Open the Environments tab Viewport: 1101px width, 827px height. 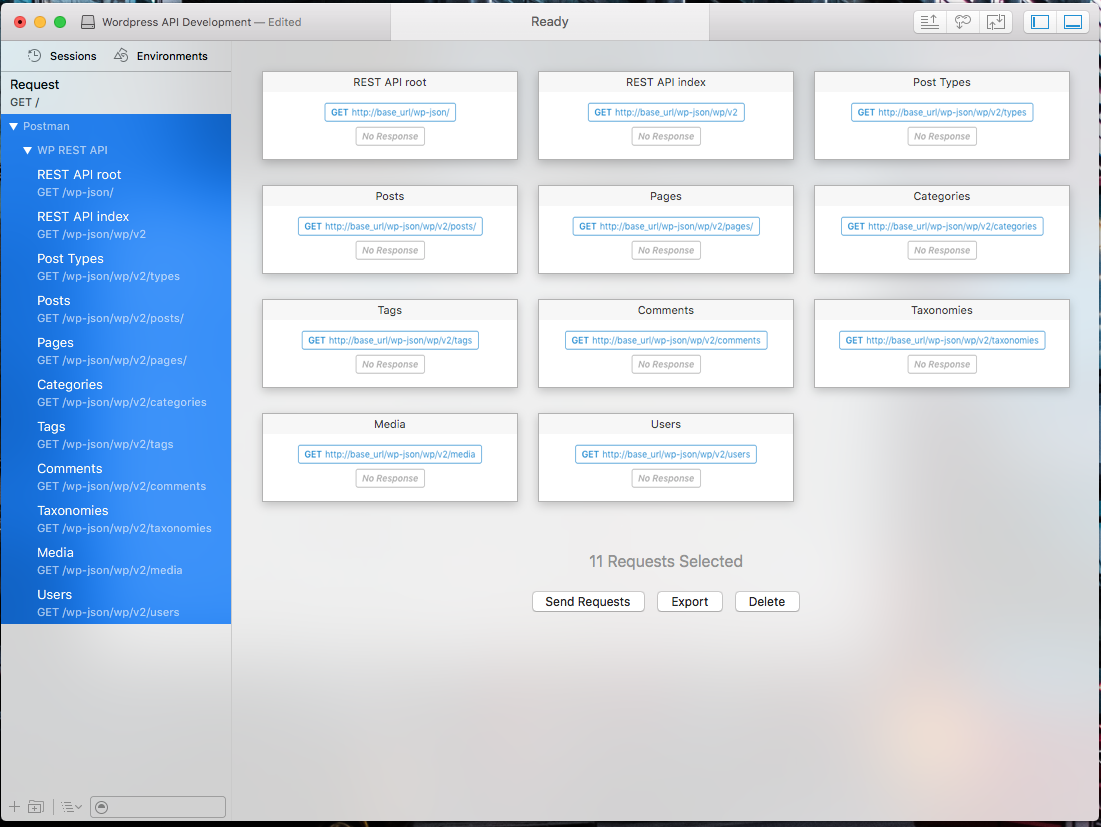tap(161, 56)
